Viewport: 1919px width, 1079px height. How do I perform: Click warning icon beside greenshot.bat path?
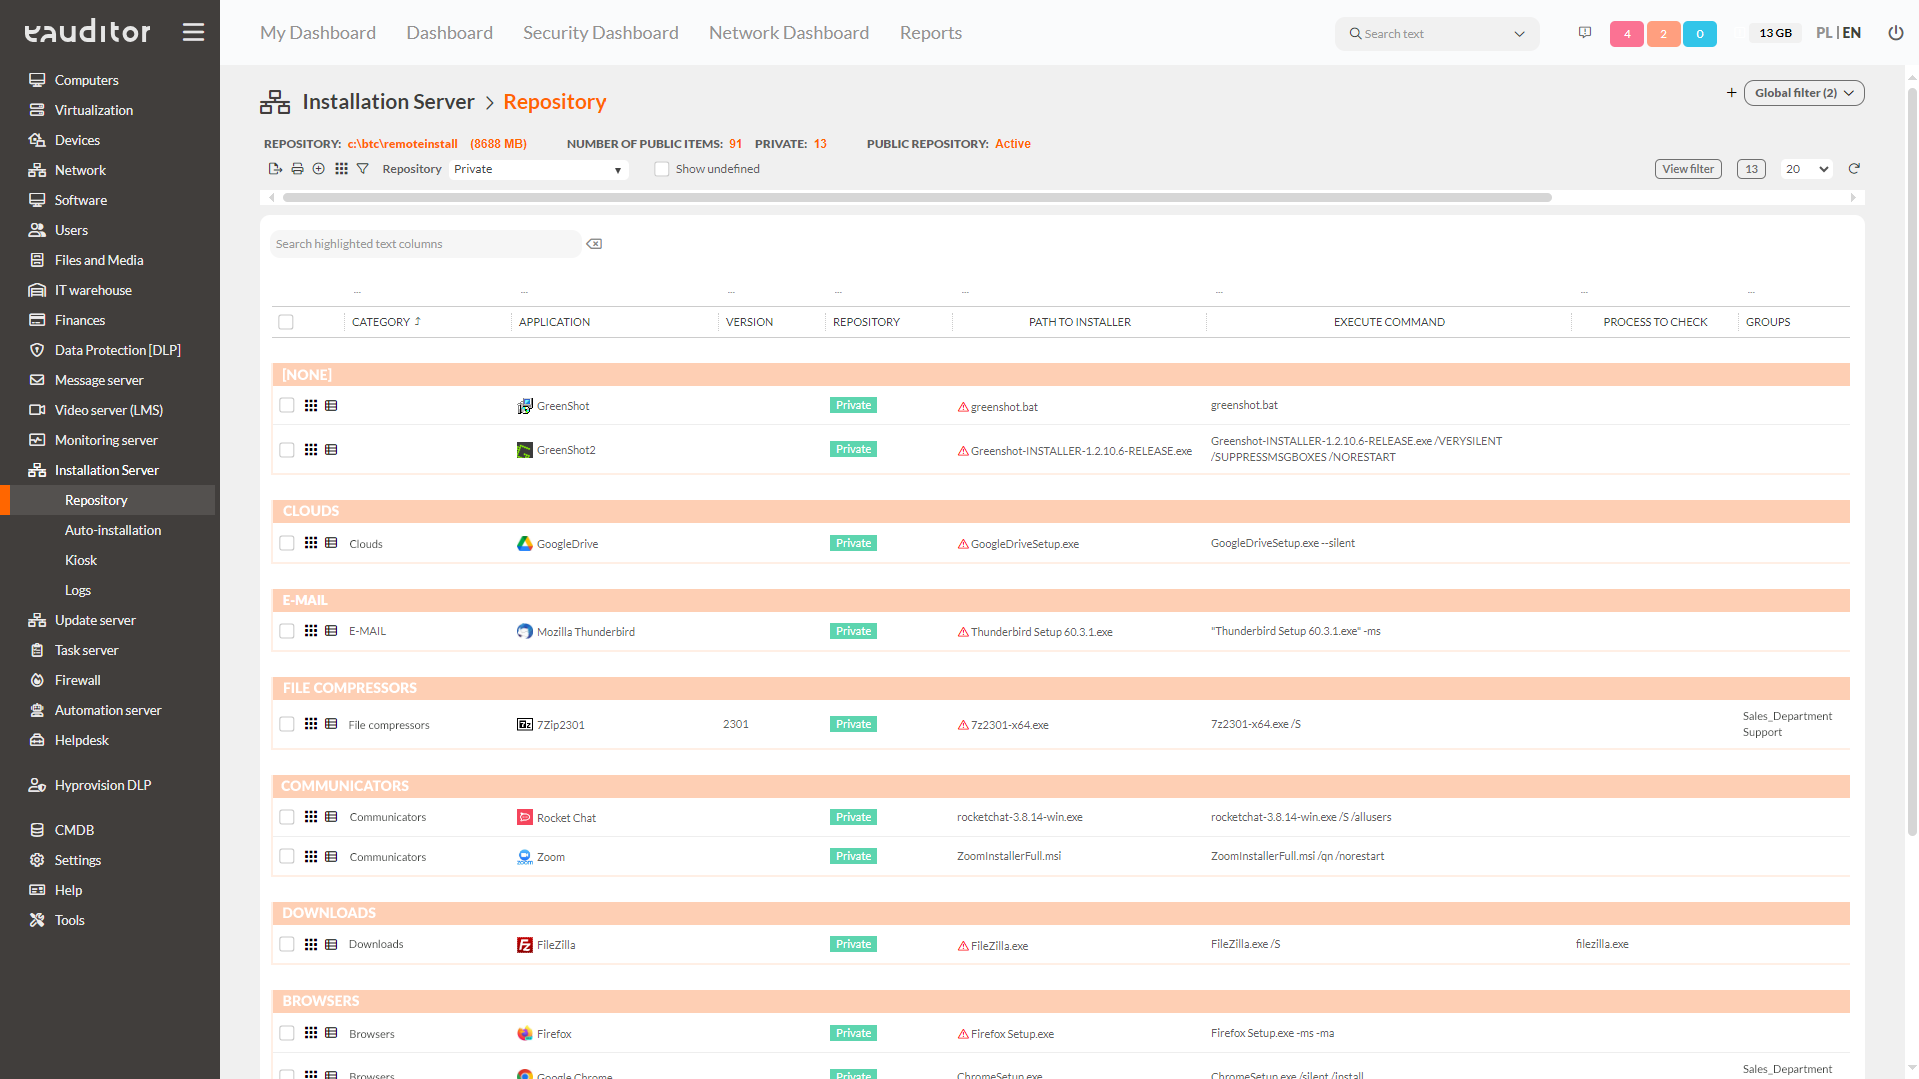[x=963, y=407]
